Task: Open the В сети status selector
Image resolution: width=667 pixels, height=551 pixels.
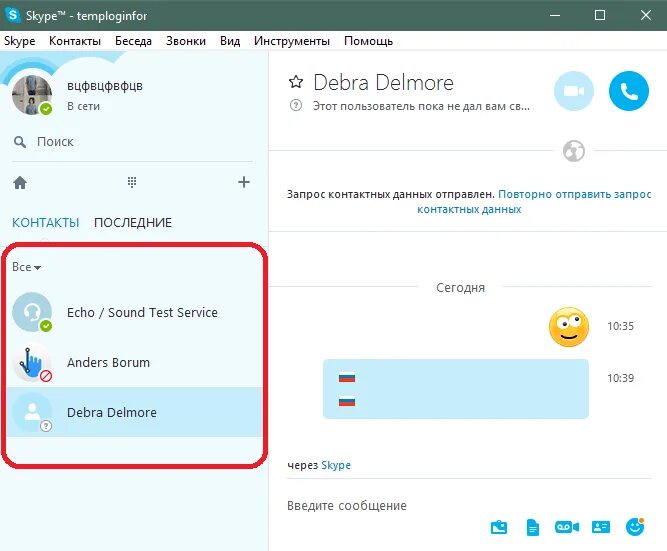Action: (x=83, y=106)
